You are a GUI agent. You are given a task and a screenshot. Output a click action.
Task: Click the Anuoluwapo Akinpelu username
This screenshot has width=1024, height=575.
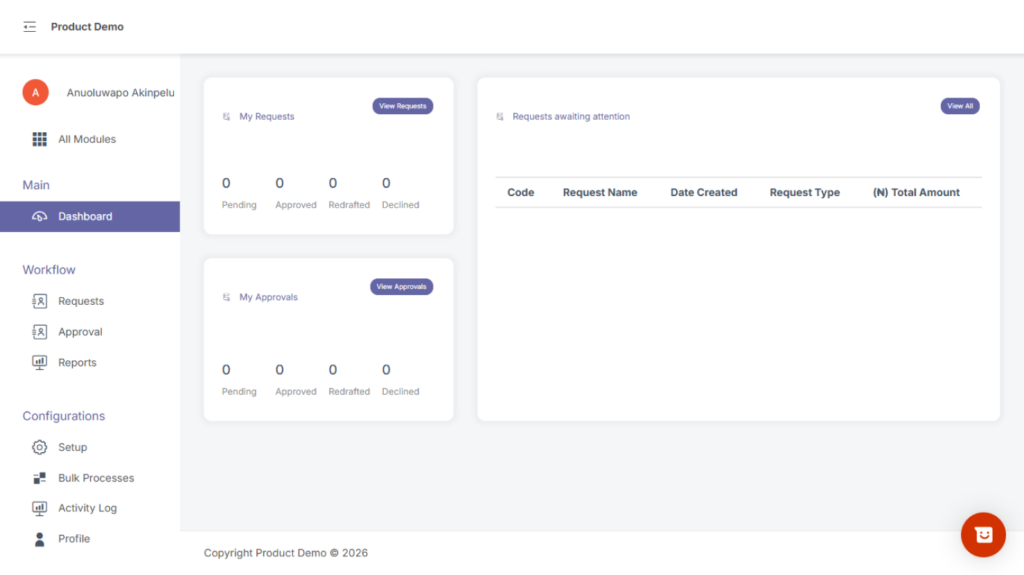120,93
